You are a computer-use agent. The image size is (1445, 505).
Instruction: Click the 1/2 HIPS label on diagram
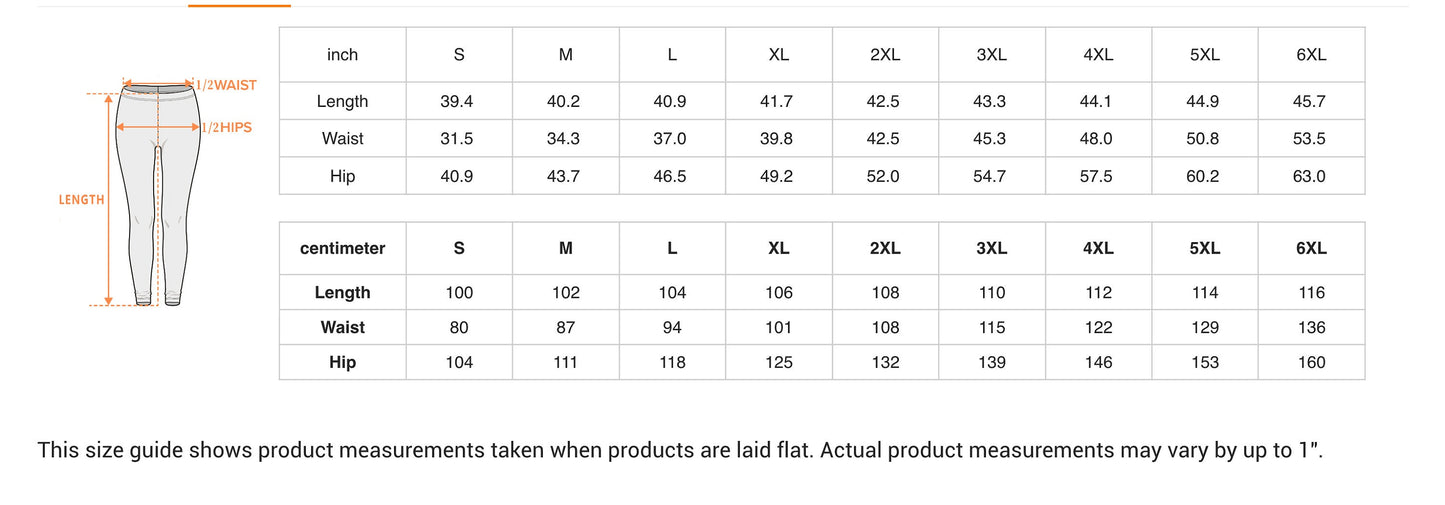(226, 128)
